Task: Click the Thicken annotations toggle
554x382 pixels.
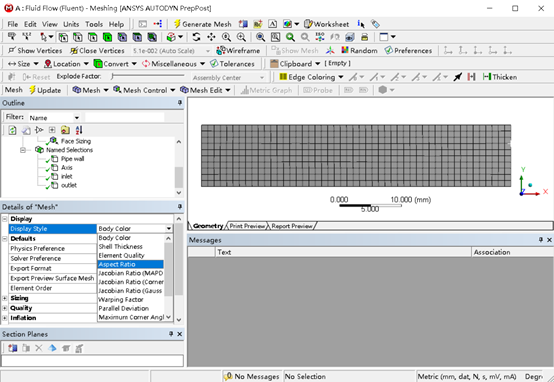Action: [x=500, y=77]
